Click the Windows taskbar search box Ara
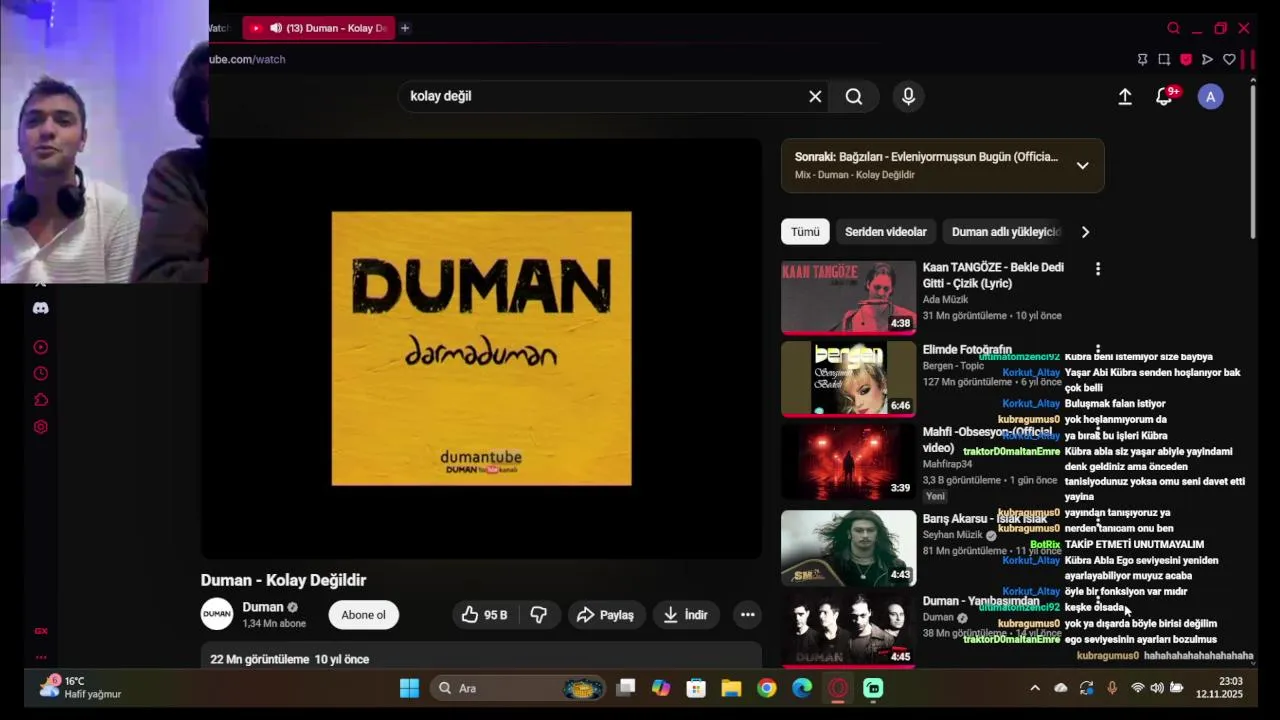Screen dimensions: 1280x720 click(x=520, y=688)
